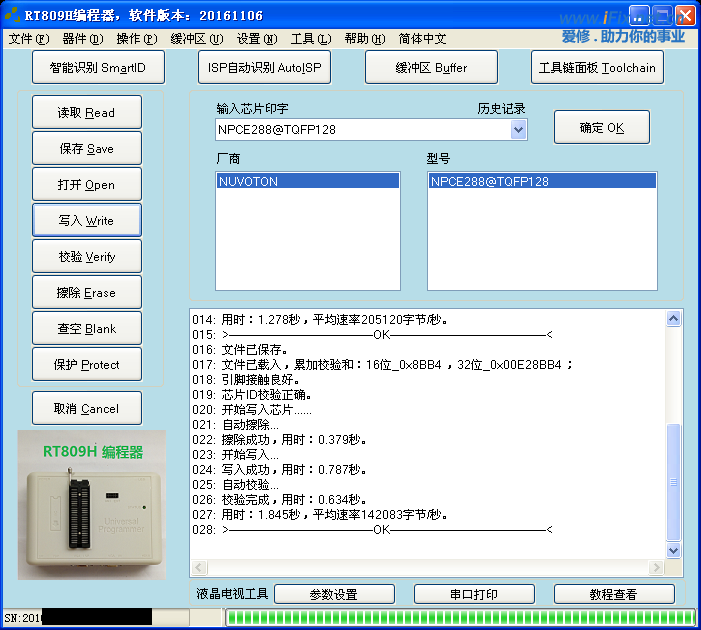Click the Save (保存) button
701x630 pixels.
tap(87, 149)
